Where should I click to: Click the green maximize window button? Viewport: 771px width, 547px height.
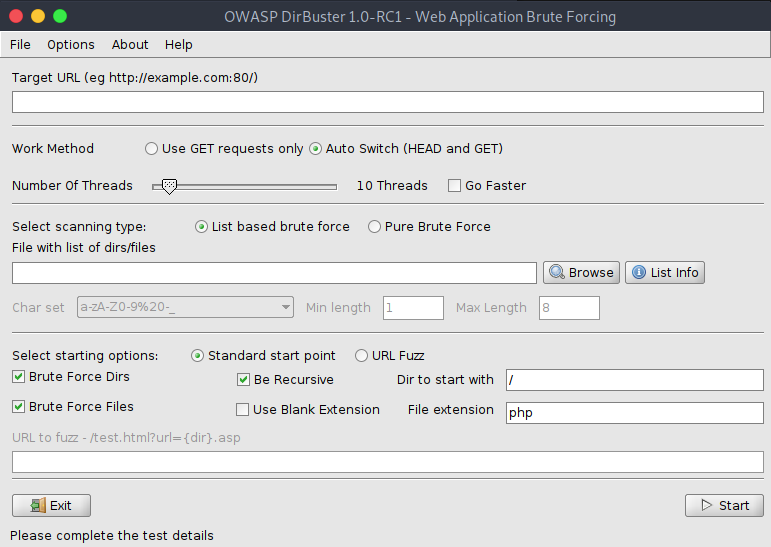(x=60, y=16)
